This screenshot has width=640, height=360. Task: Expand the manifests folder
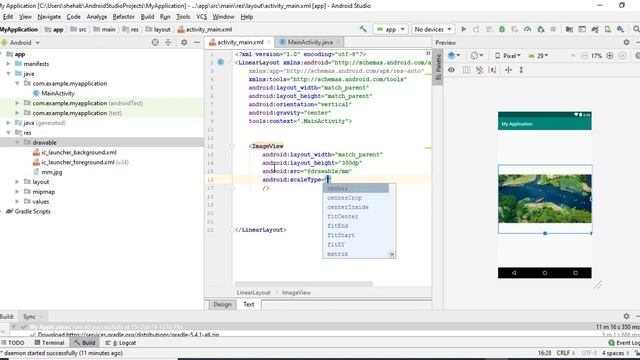[x=8, y=64]
